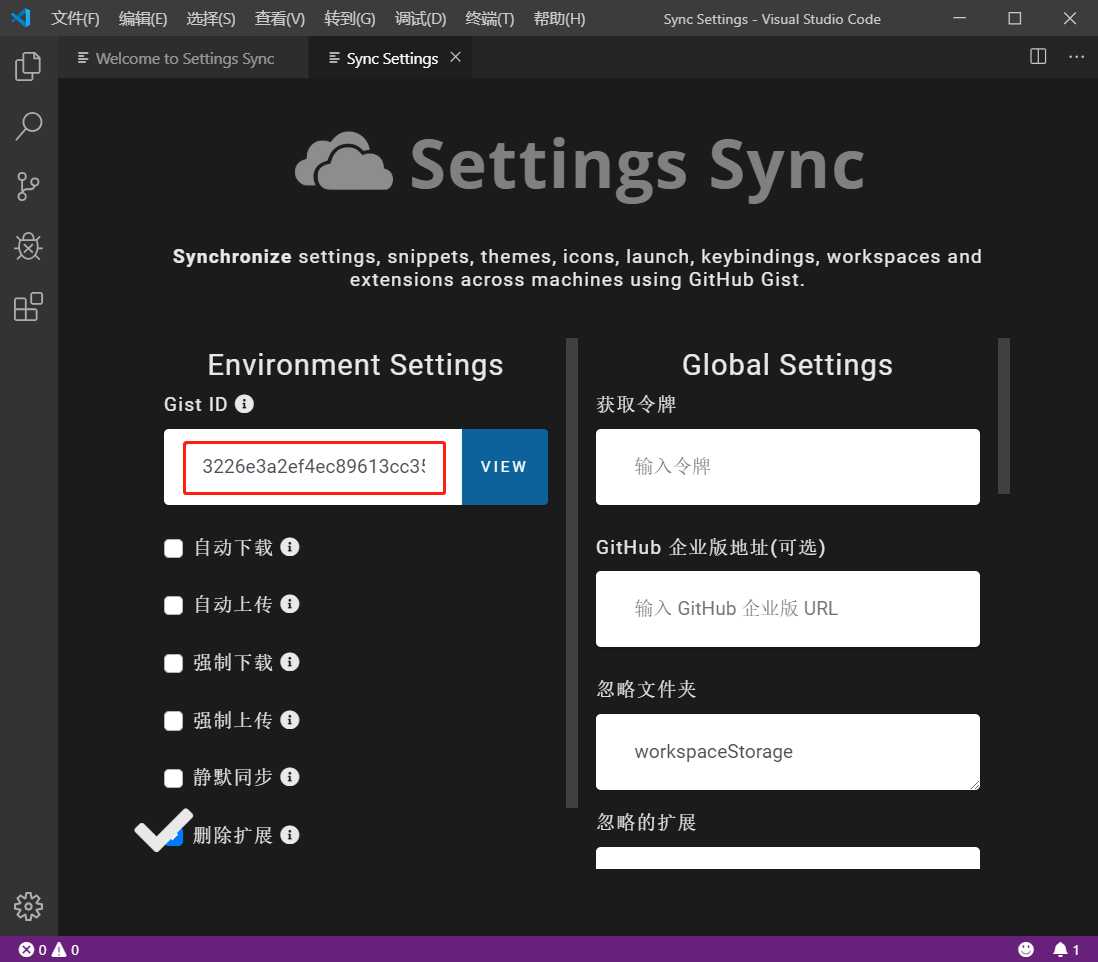Enable the 强制下载 checkbox
The width and height of the screenshot is (1098, 962).
(x=173, y=663)
